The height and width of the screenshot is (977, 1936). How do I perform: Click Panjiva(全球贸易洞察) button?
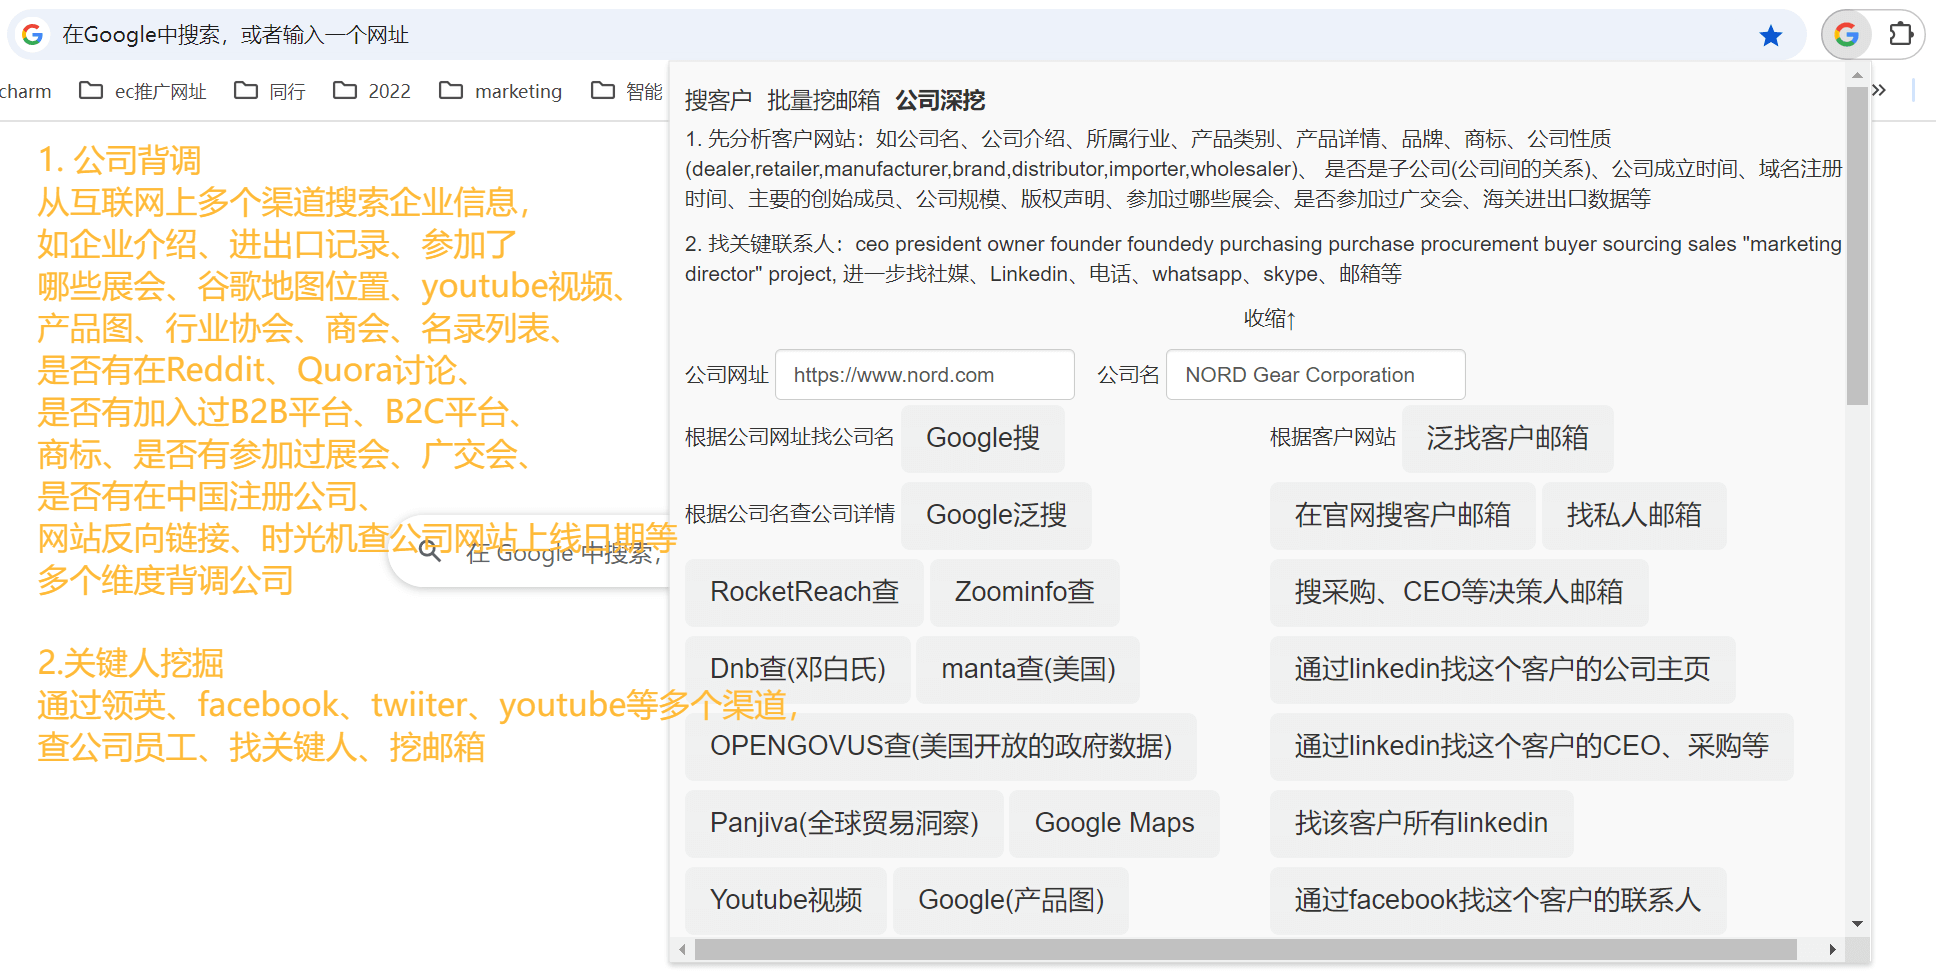[844, 823]
